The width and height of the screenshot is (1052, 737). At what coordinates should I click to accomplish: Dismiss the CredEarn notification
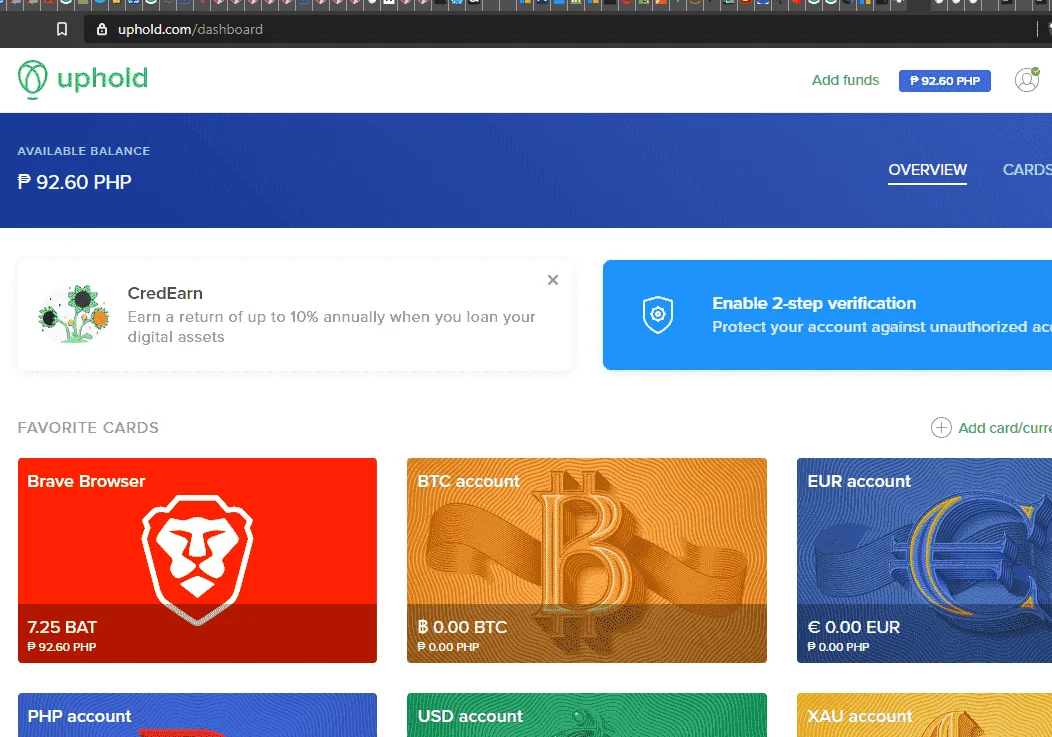point(553,280)
